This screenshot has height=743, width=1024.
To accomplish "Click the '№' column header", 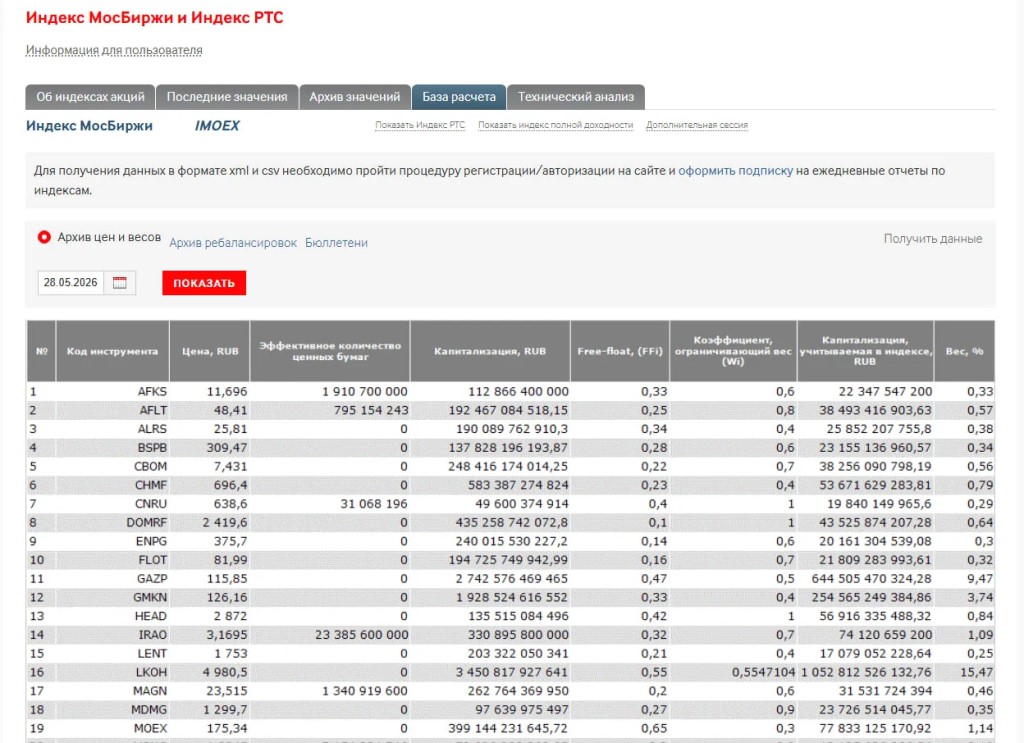I will coord(41,351).
